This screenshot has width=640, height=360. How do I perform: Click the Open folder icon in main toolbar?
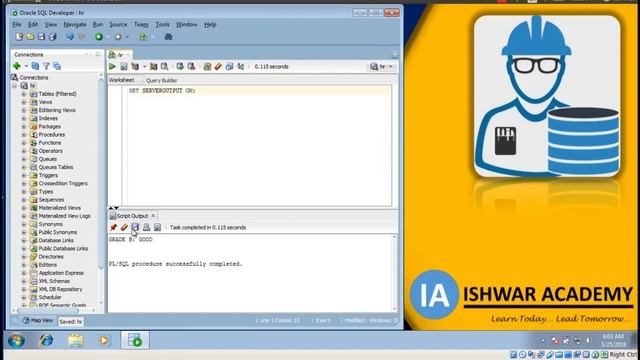coord(30,37)
